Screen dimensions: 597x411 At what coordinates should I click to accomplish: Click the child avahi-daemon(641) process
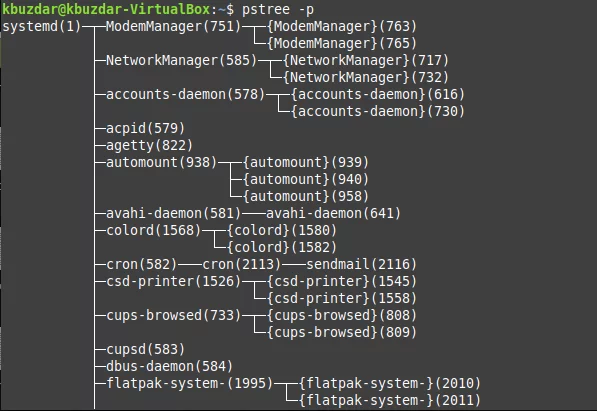[x=334, y=214]
